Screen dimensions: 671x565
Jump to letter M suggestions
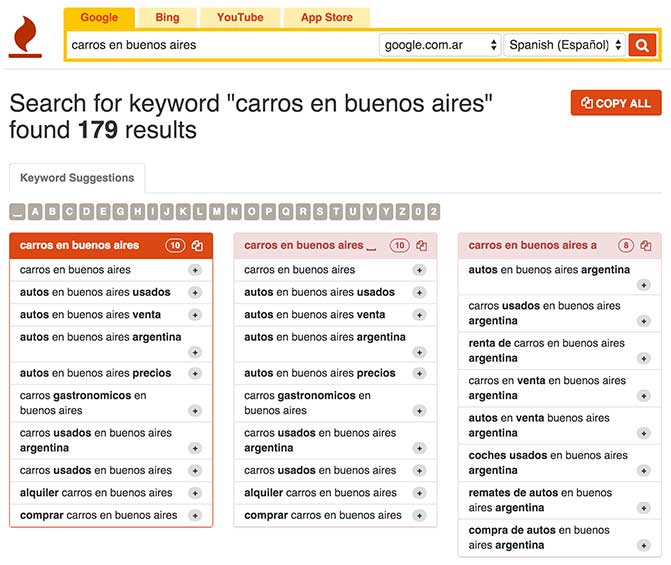[217, 212]
